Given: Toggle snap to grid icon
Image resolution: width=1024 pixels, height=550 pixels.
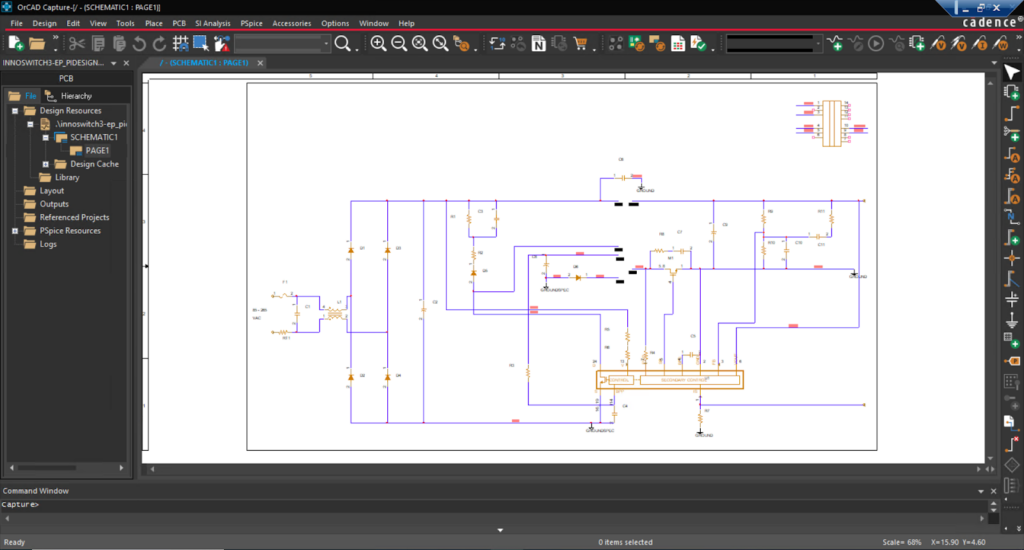Looking at the screenshot, I should (180, 44).
